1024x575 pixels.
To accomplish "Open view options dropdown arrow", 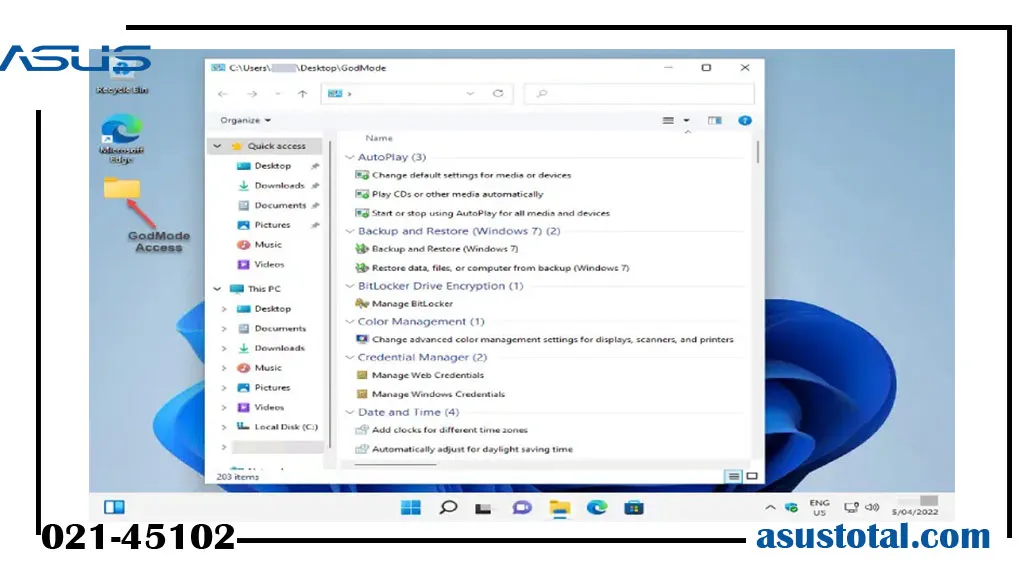I will (x=686, y=120).
